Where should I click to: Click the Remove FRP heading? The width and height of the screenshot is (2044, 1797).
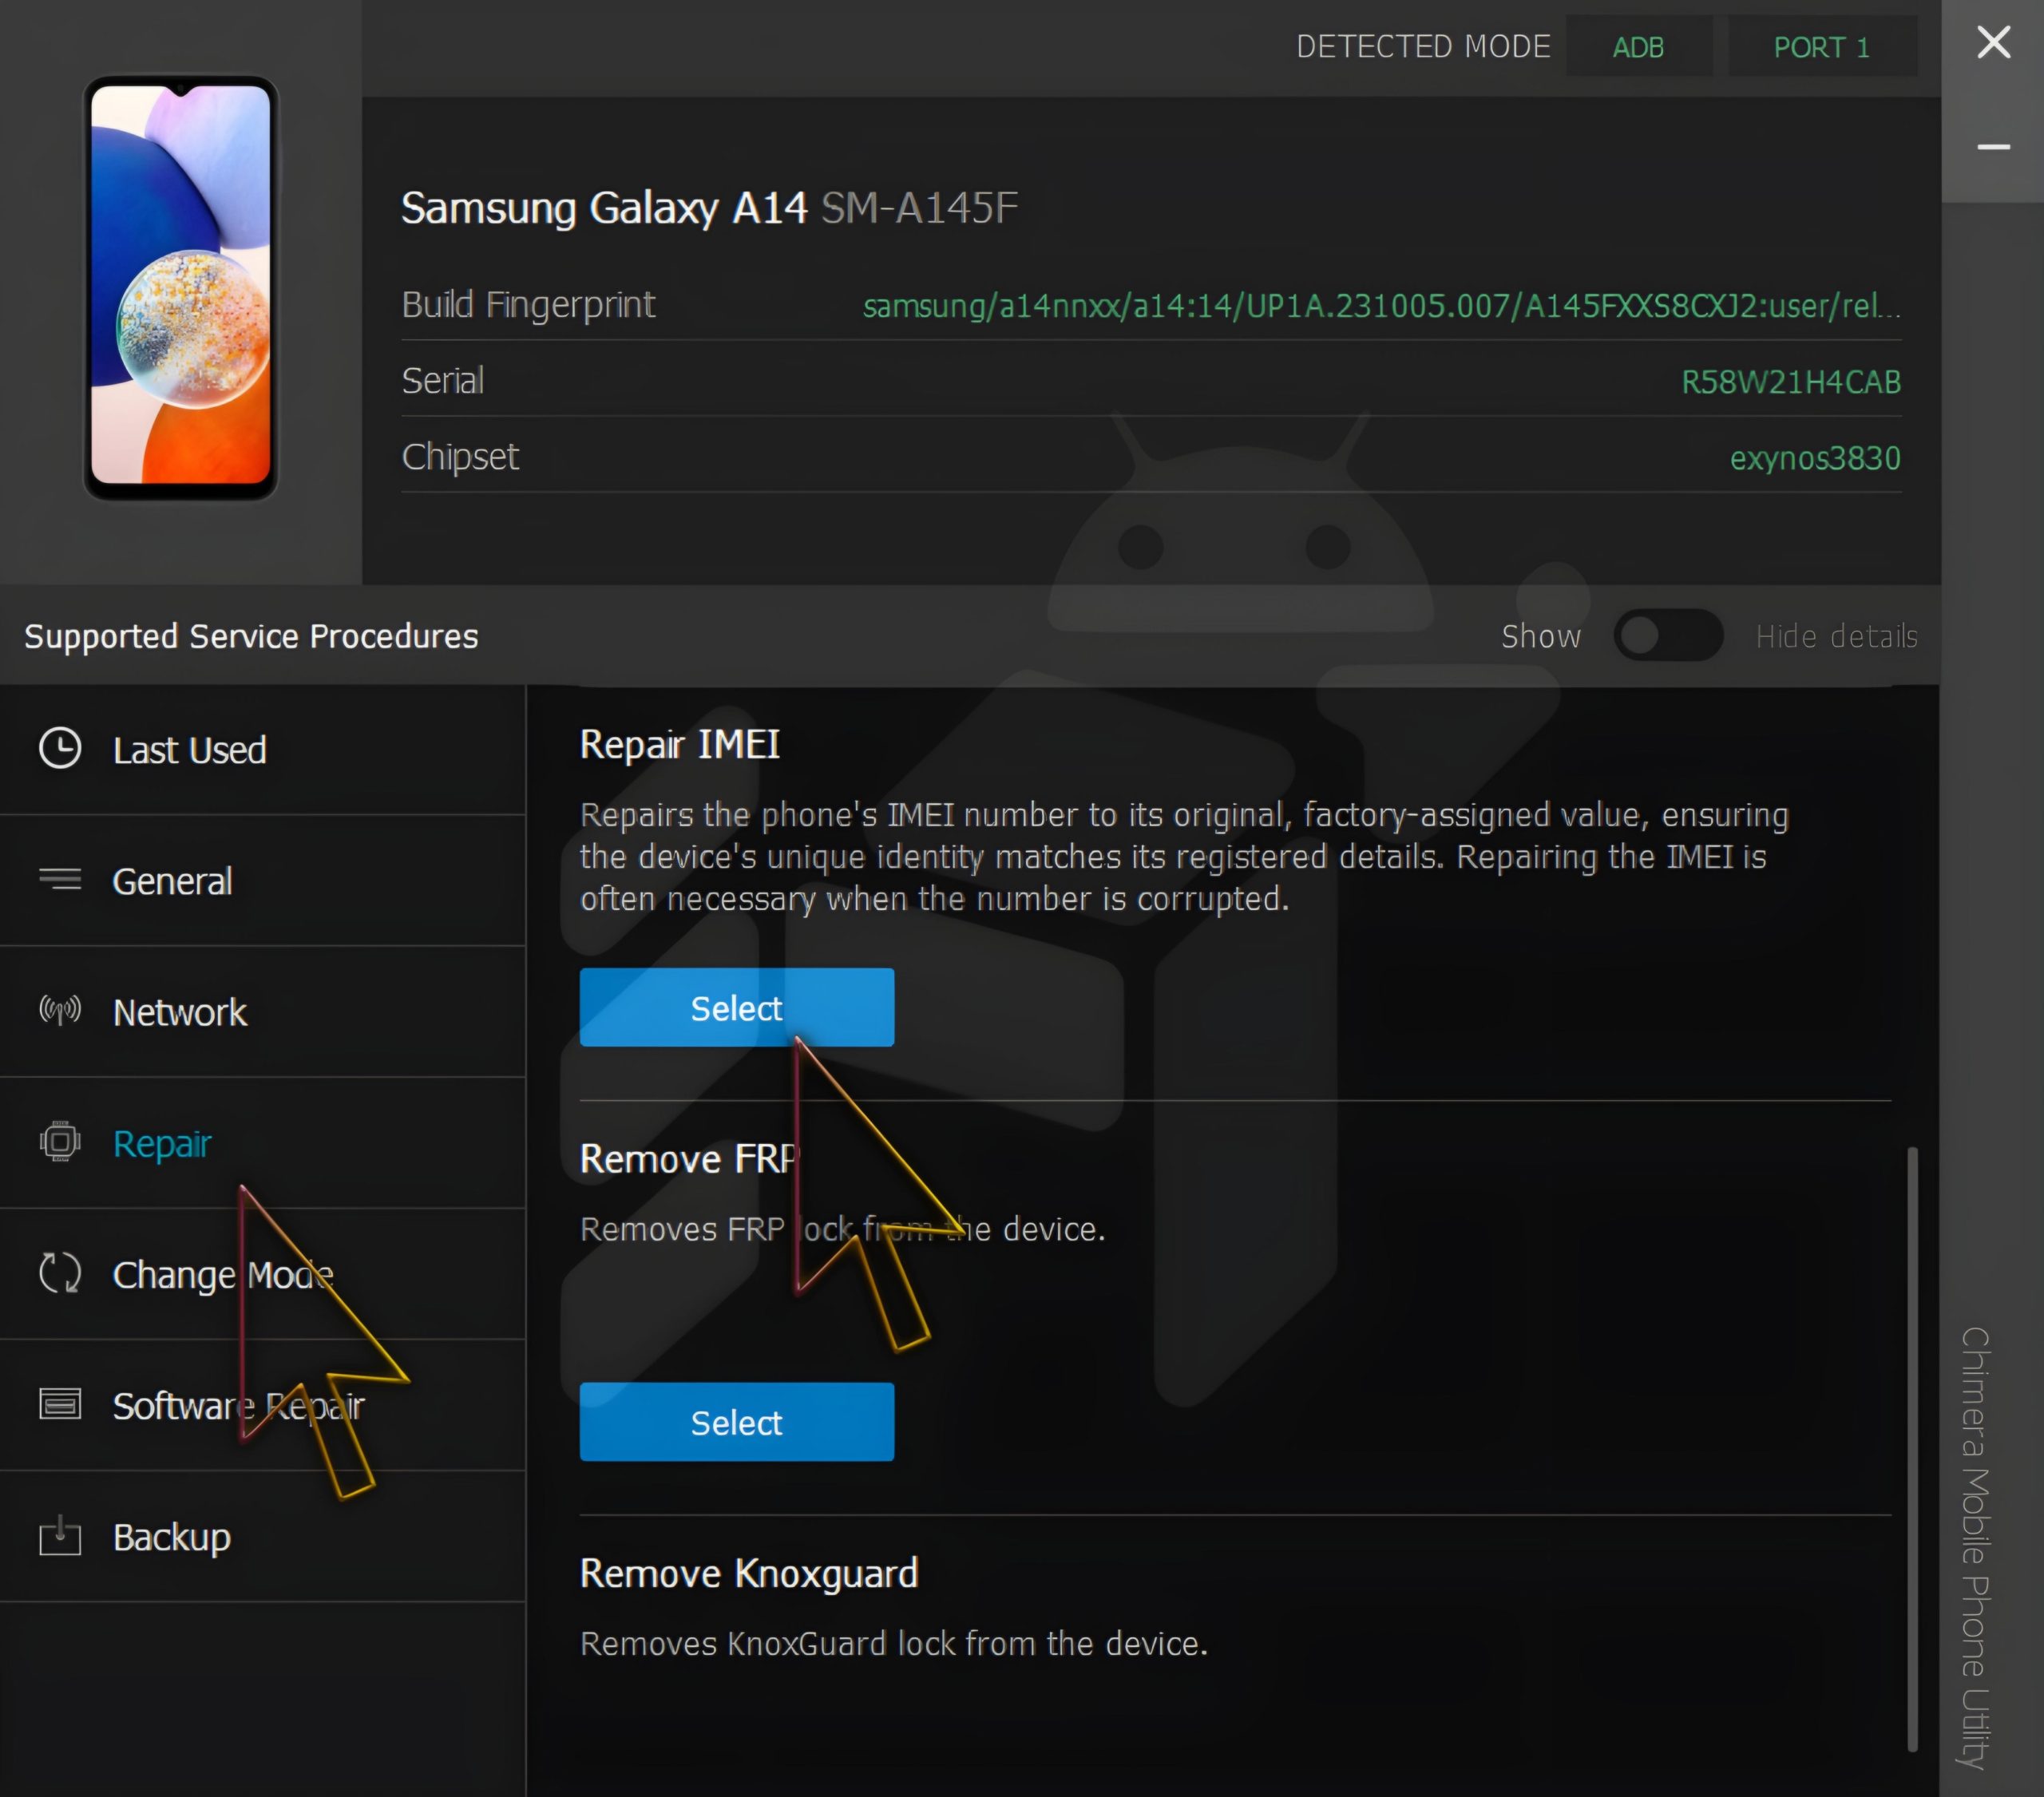coord(690,1158)
